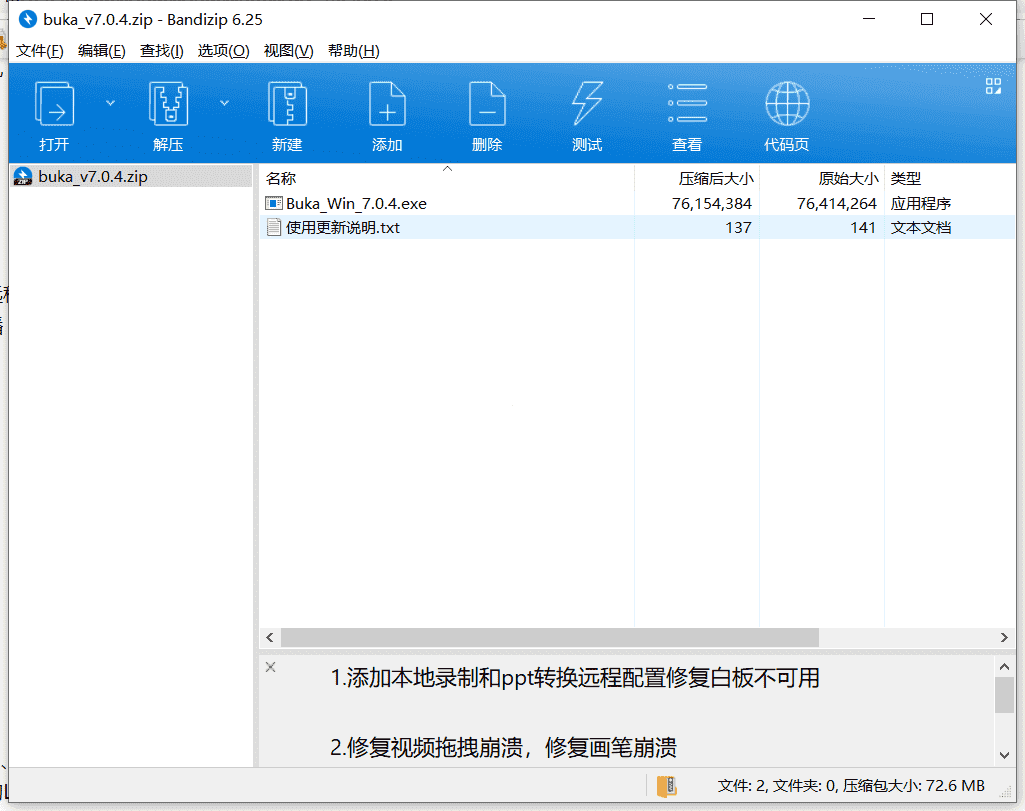Click the comment pane vertical scrollbar thumb
Screen dimensions: 1025x811
[1005, 695]
